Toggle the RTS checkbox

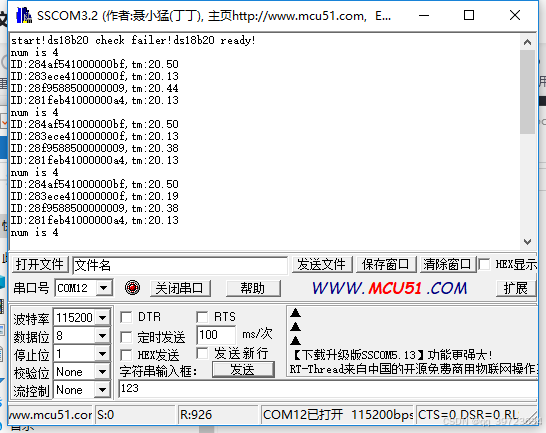(202, 317)
